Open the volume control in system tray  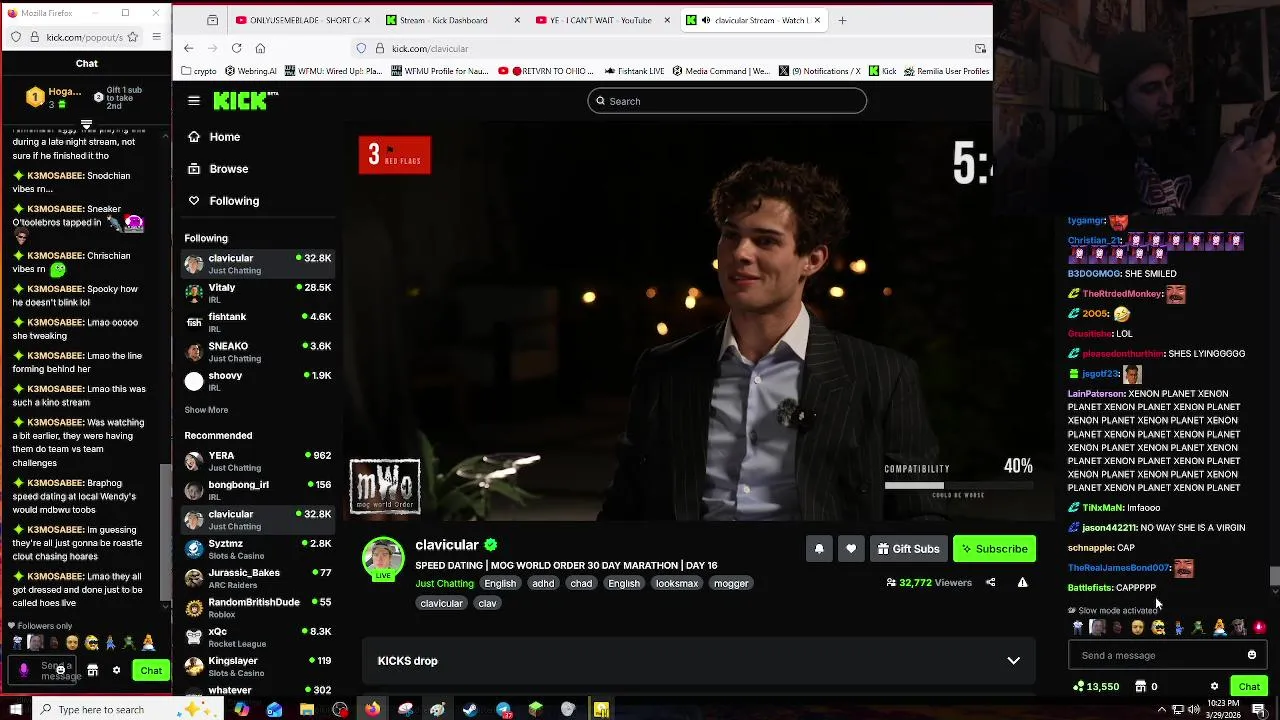click(x=1194, y=709)
